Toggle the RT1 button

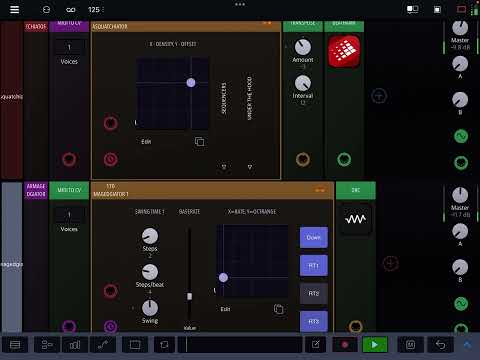pos(314,266)
